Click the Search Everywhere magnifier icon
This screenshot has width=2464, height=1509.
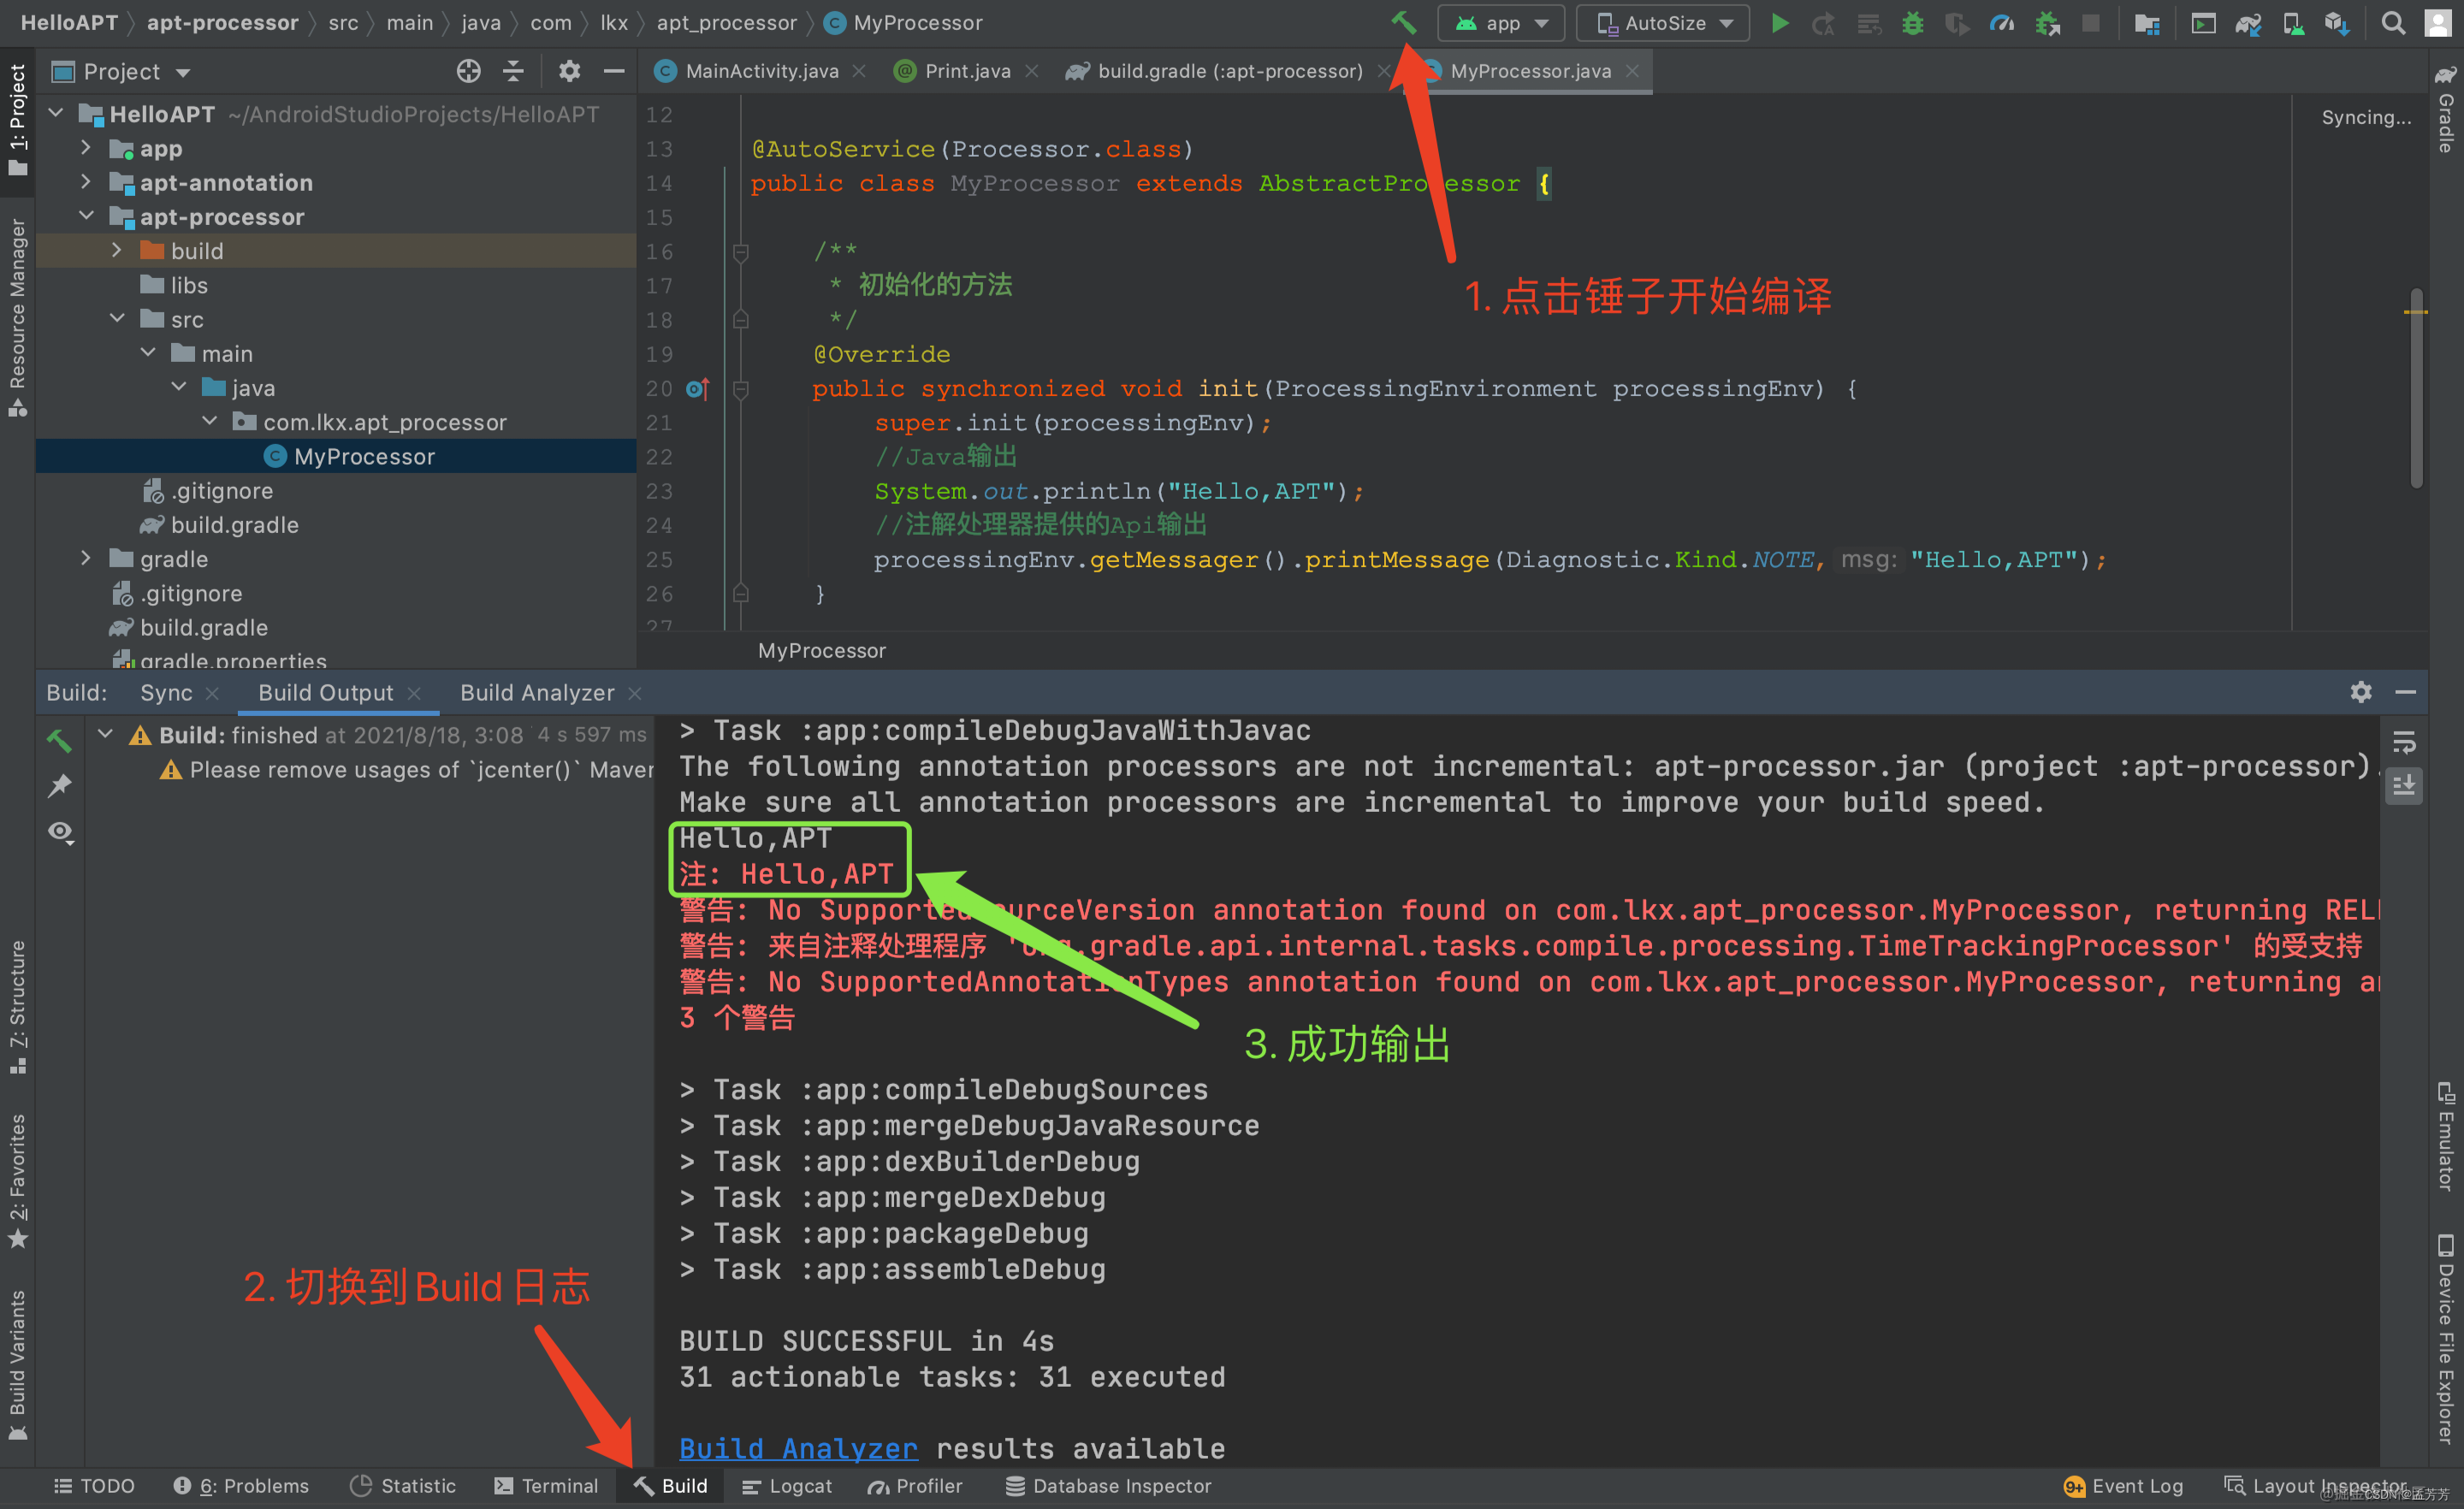[2392, 23]
